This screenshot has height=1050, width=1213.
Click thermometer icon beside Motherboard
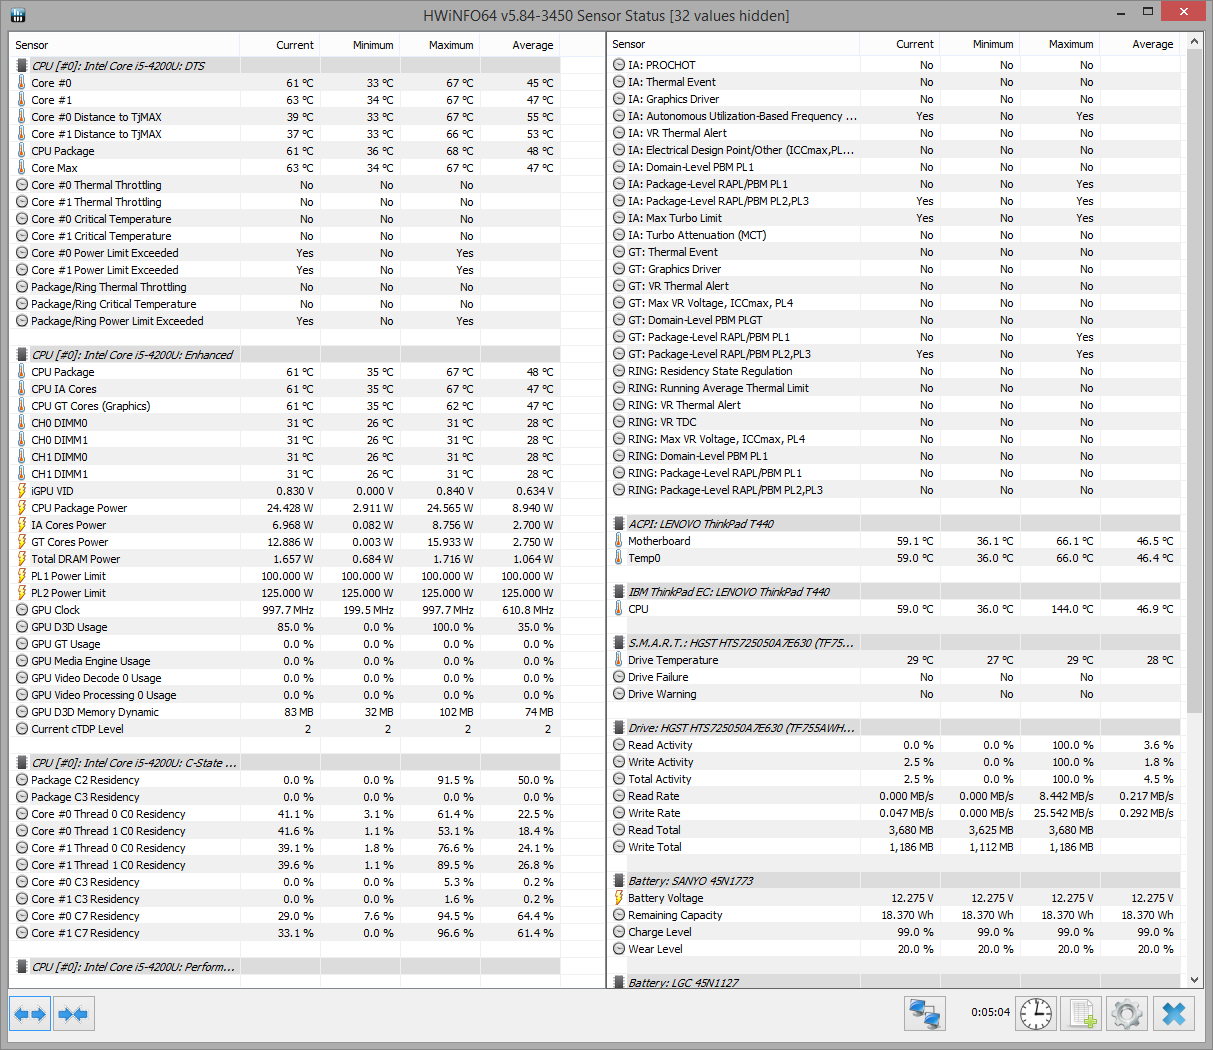point(619,541)
